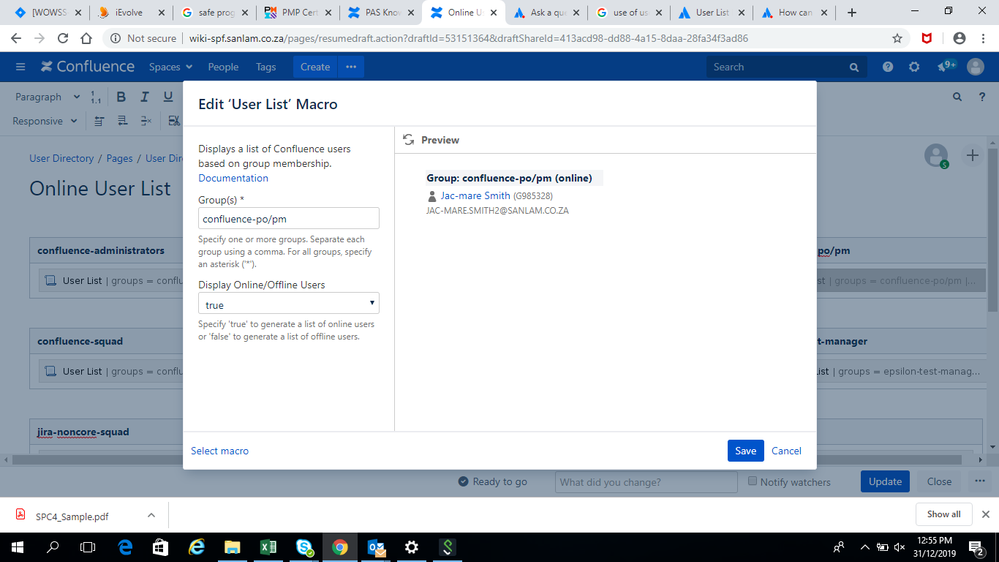This screenshot has height=562, width=999.
Task: Open the Spaces dropdown menu
Action: point(170,67)
